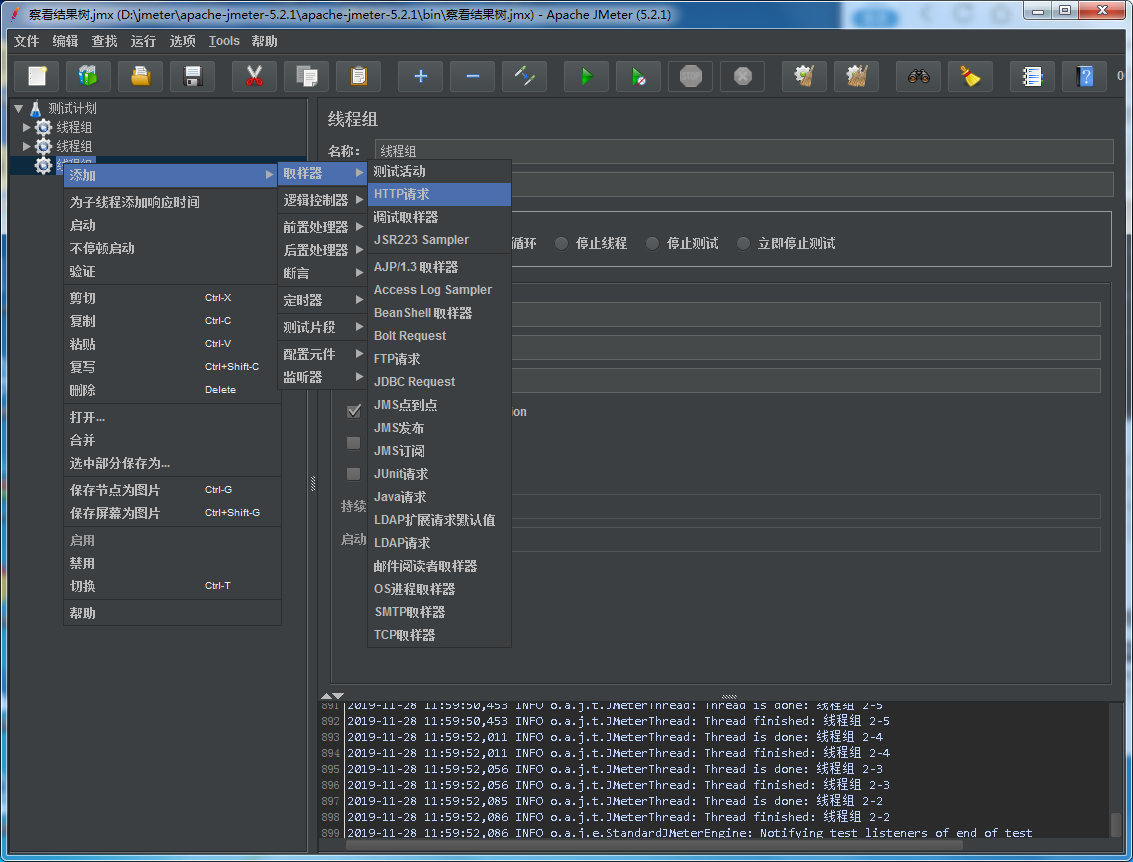
Task: Open the Help question mark icon
Action: [1085, 76]
